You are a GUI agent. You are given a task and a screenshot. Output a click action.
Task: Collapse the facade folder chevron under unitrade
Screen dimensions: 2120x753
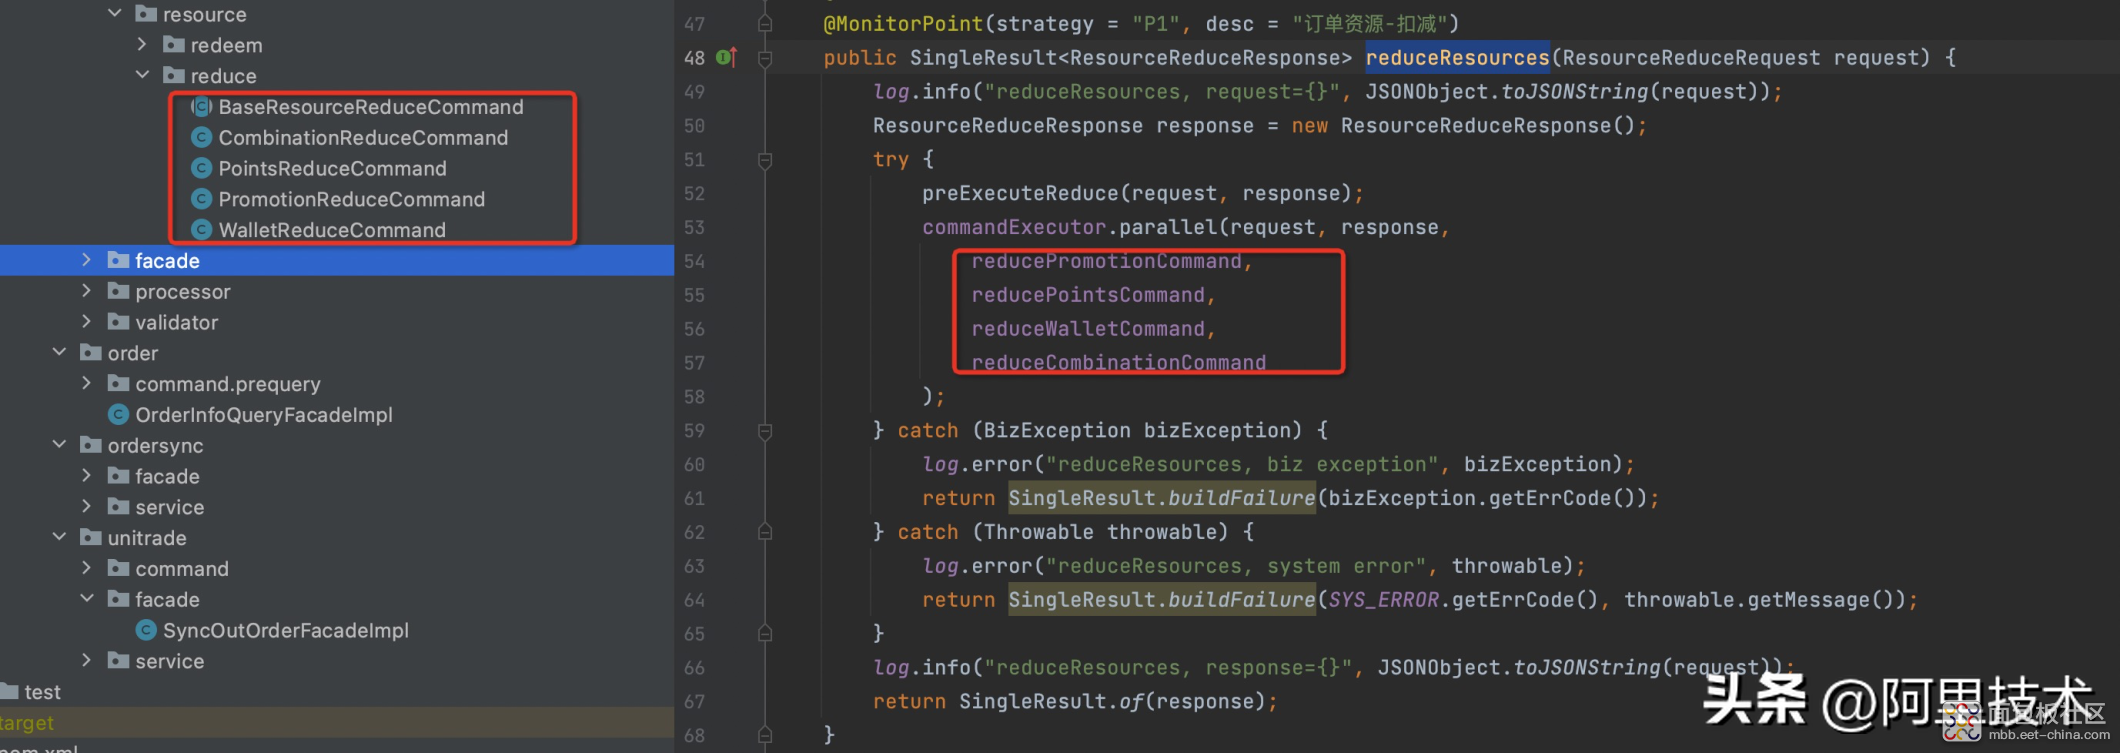[x=87, y=600]
